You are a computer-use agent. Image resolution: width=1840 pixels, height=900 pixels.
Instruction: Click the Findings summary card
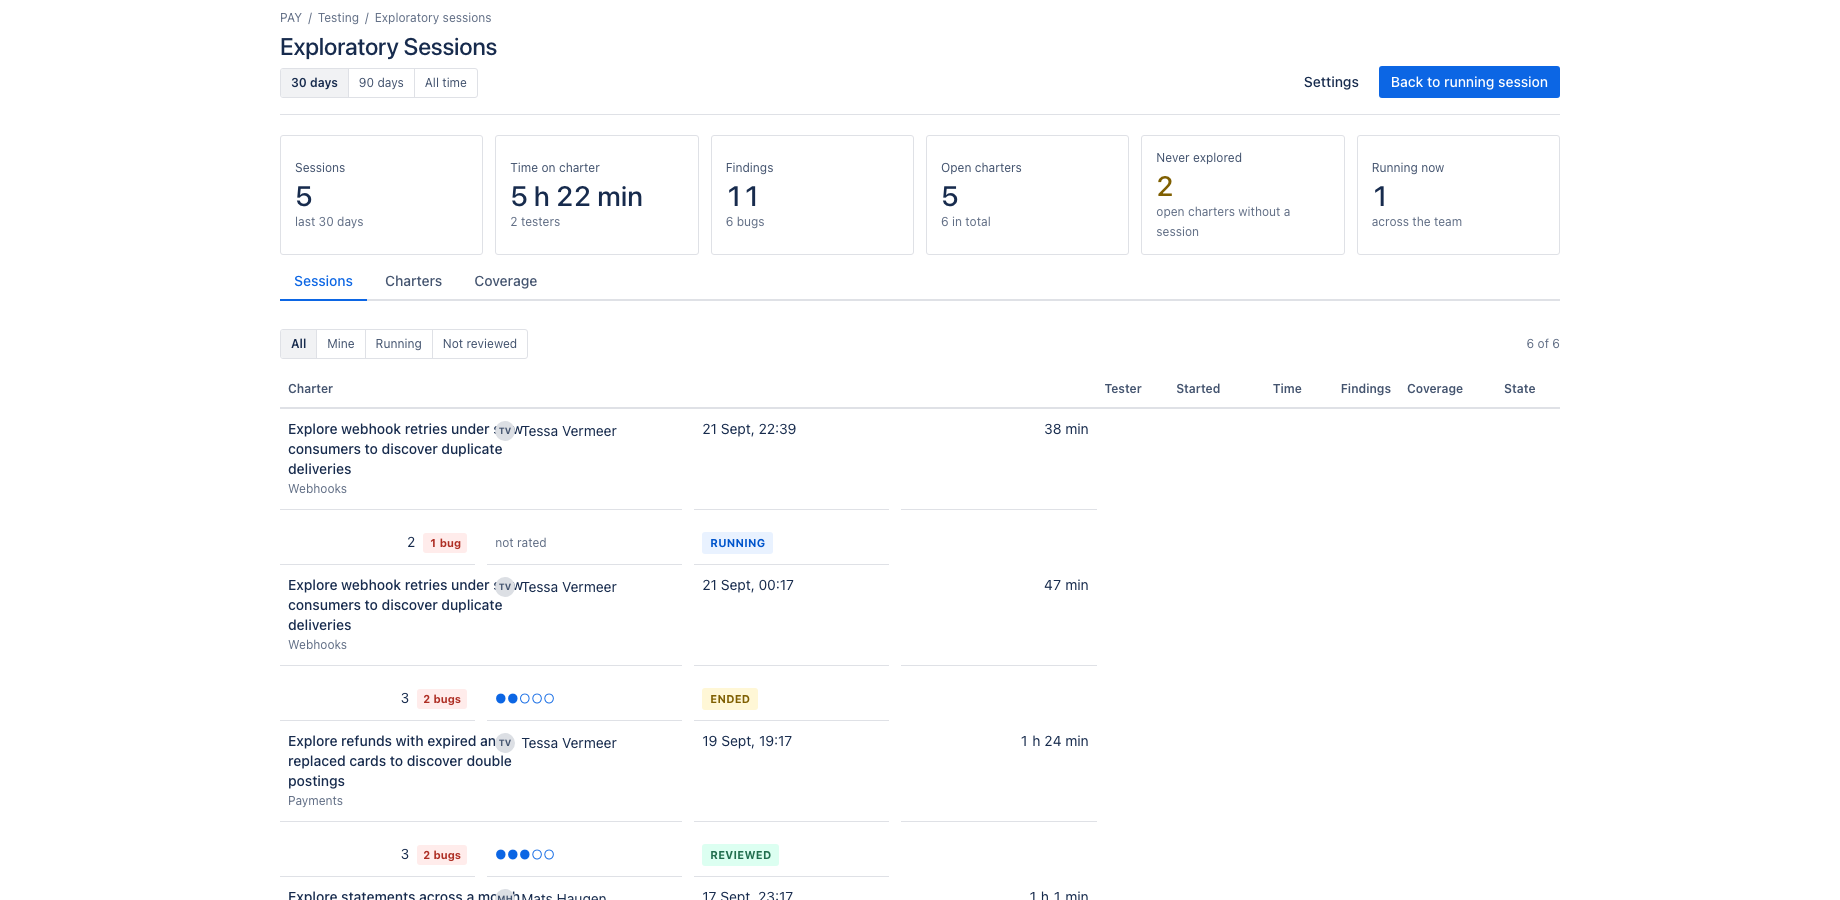coord(812,195)
